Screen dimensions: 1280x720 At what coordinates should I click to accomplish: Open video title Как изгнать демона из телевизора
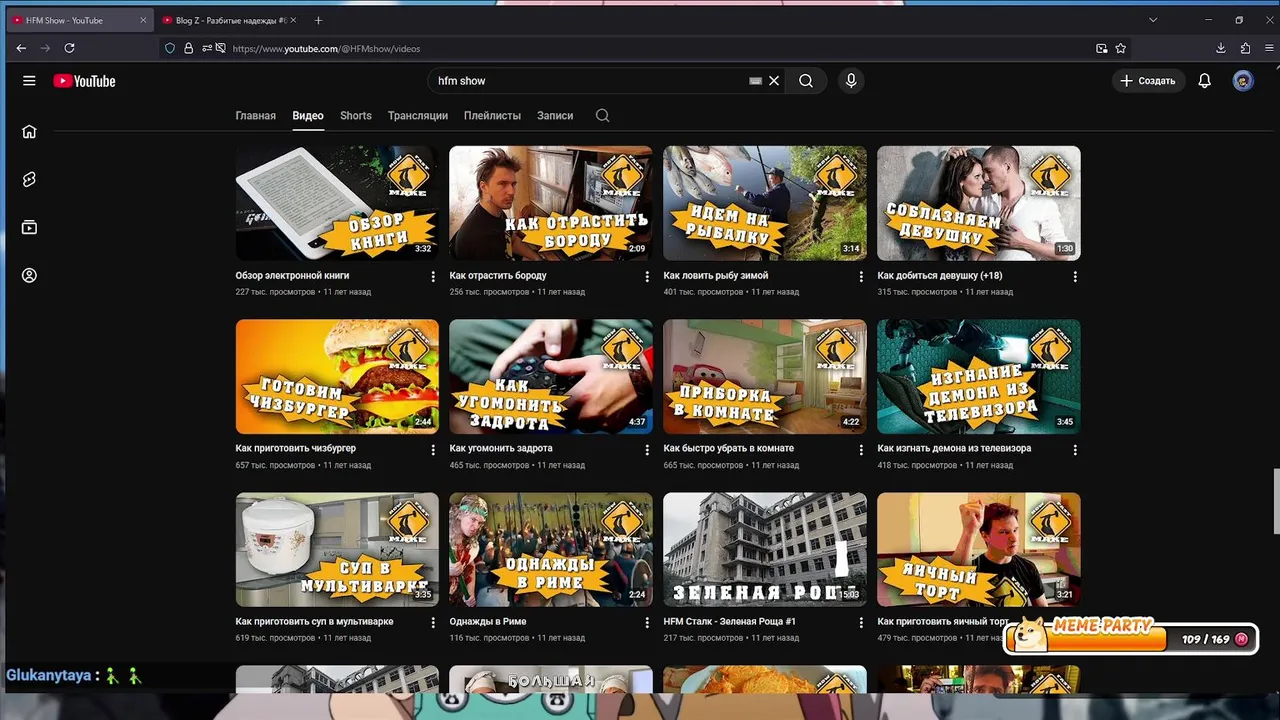pyautogui.click(x=954, y=448)
